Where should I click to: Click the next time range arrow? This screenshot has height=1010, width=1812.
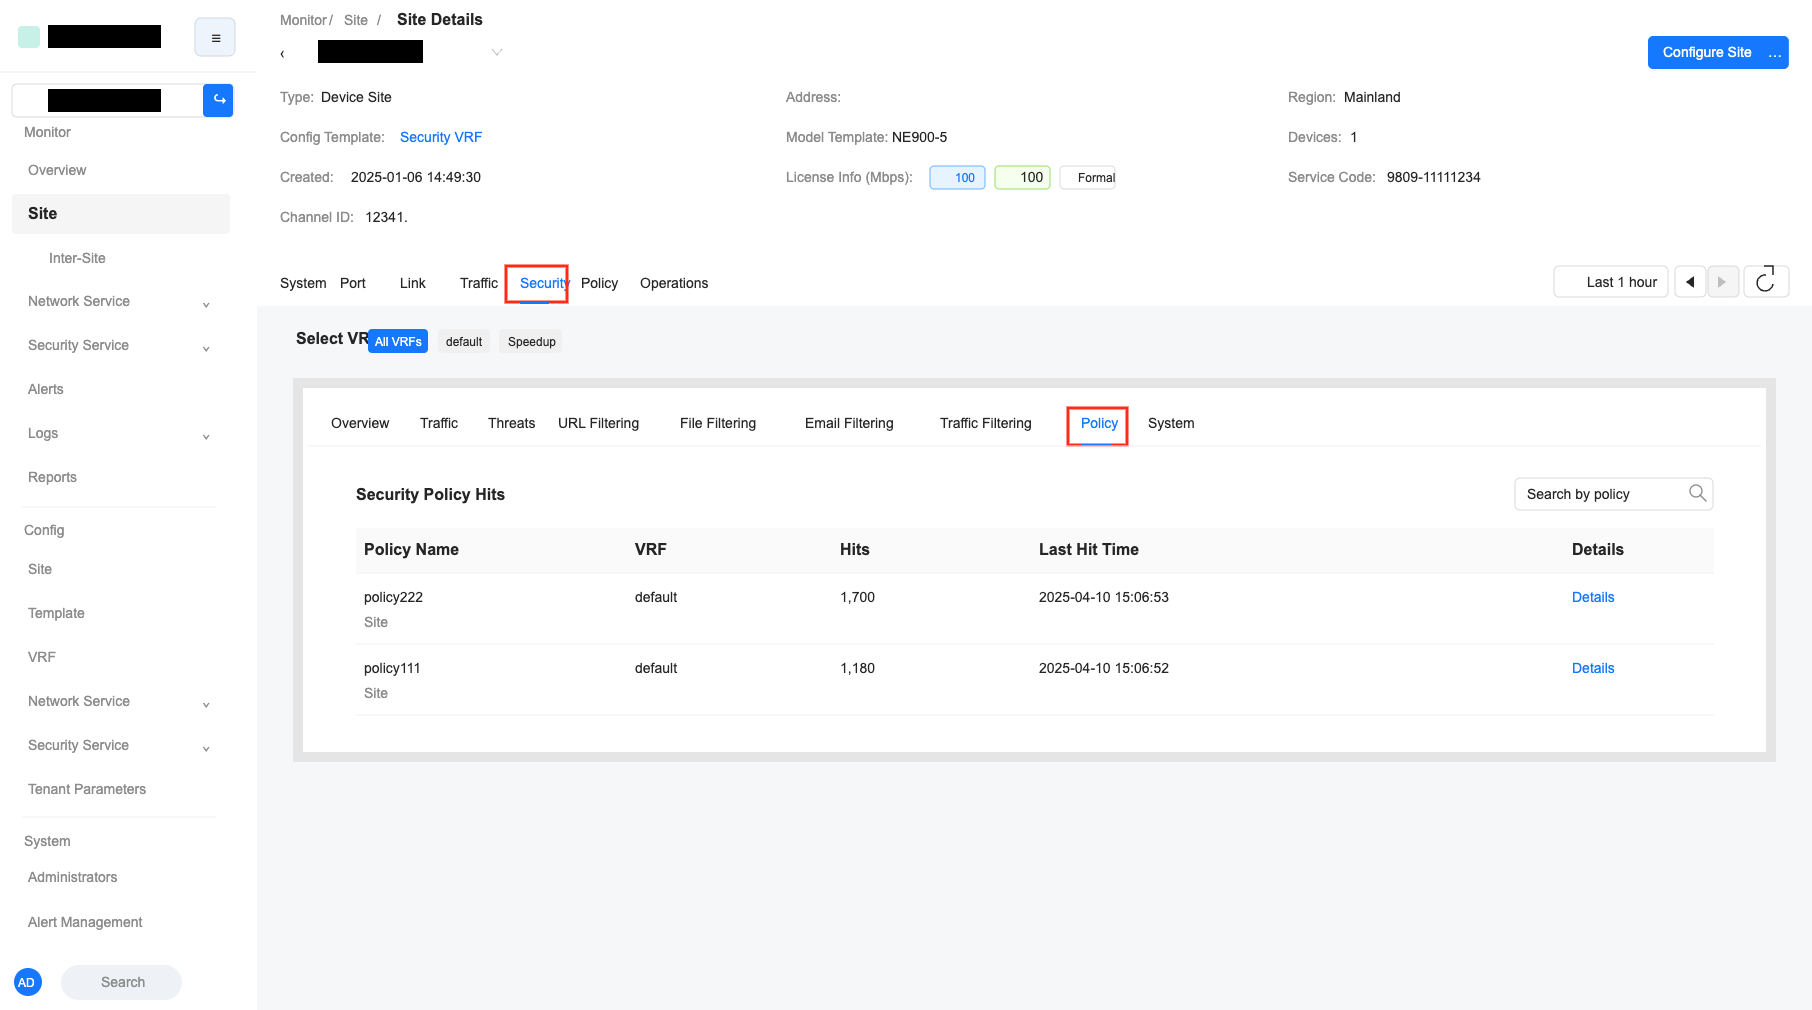[1722, 282]
